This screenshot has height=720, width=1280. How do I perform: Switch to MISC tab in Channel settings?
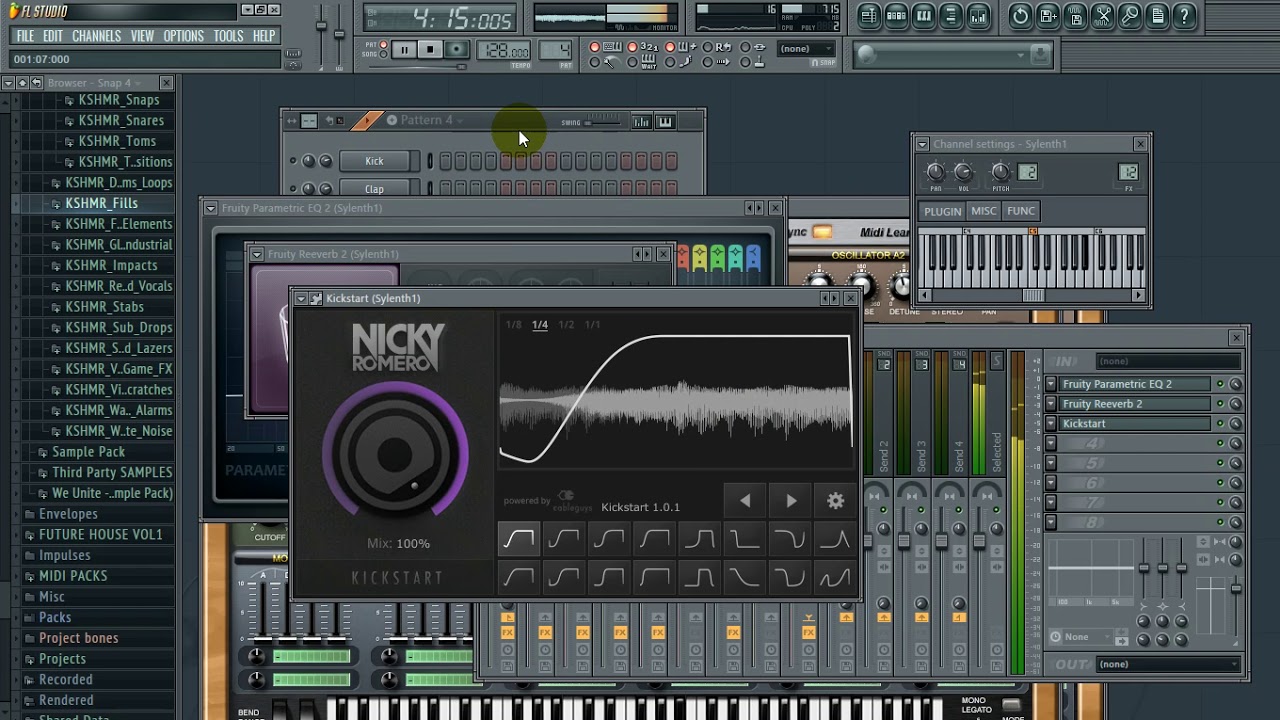point(984,211)
